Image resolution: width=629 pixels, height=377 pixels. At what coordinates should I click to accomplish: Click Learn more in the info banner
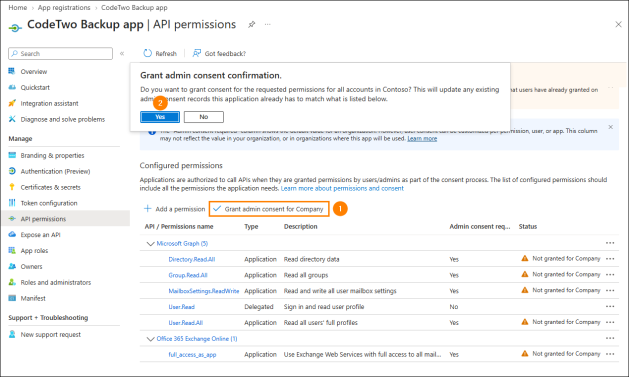pyautogui.click(x=422, y=138)
